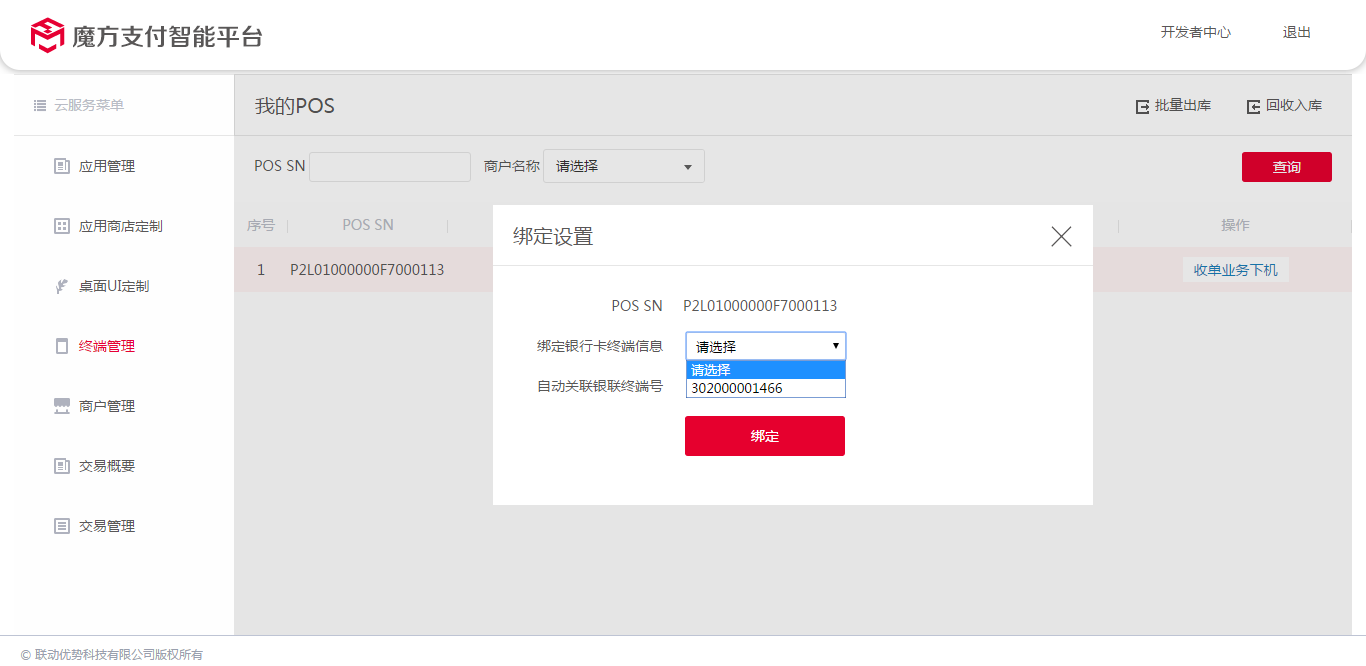Viewport: 1366px width, 666px height.
Task: Click the 交易管理 sidebar icon
Action: [62, 526]
